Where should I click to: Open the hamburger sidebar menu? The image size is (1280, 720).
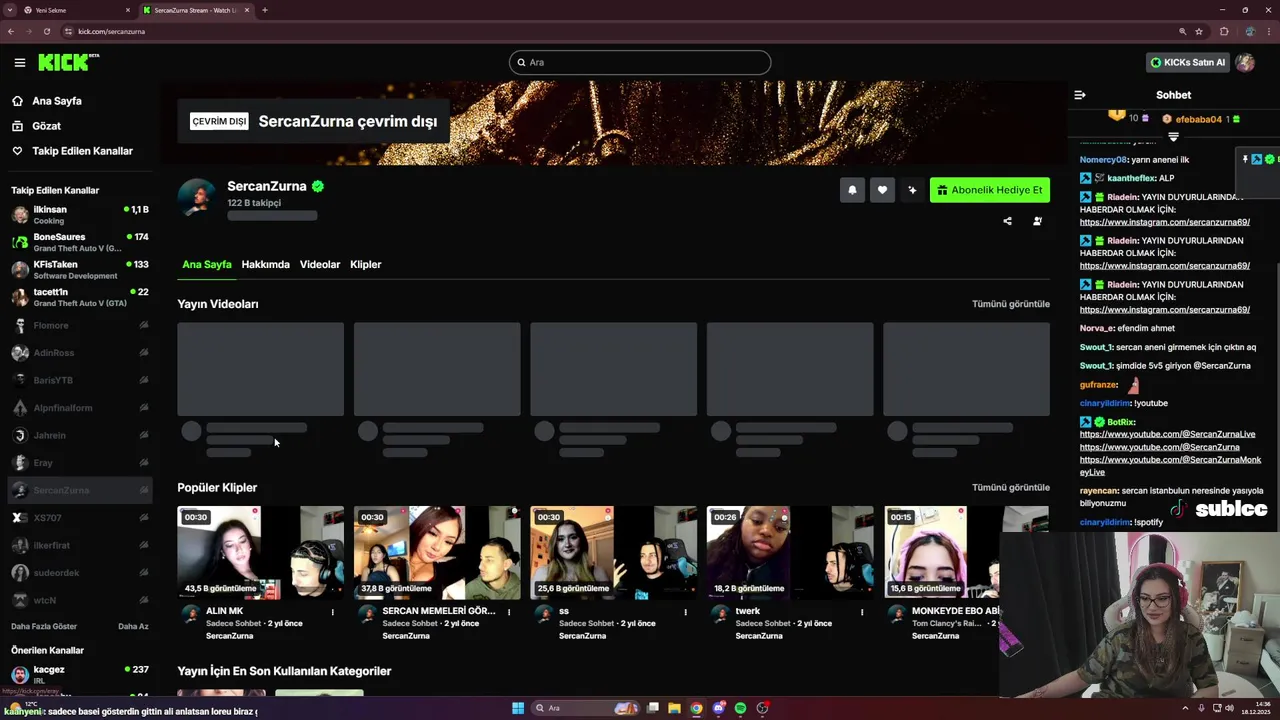click(x=20, y=62)
